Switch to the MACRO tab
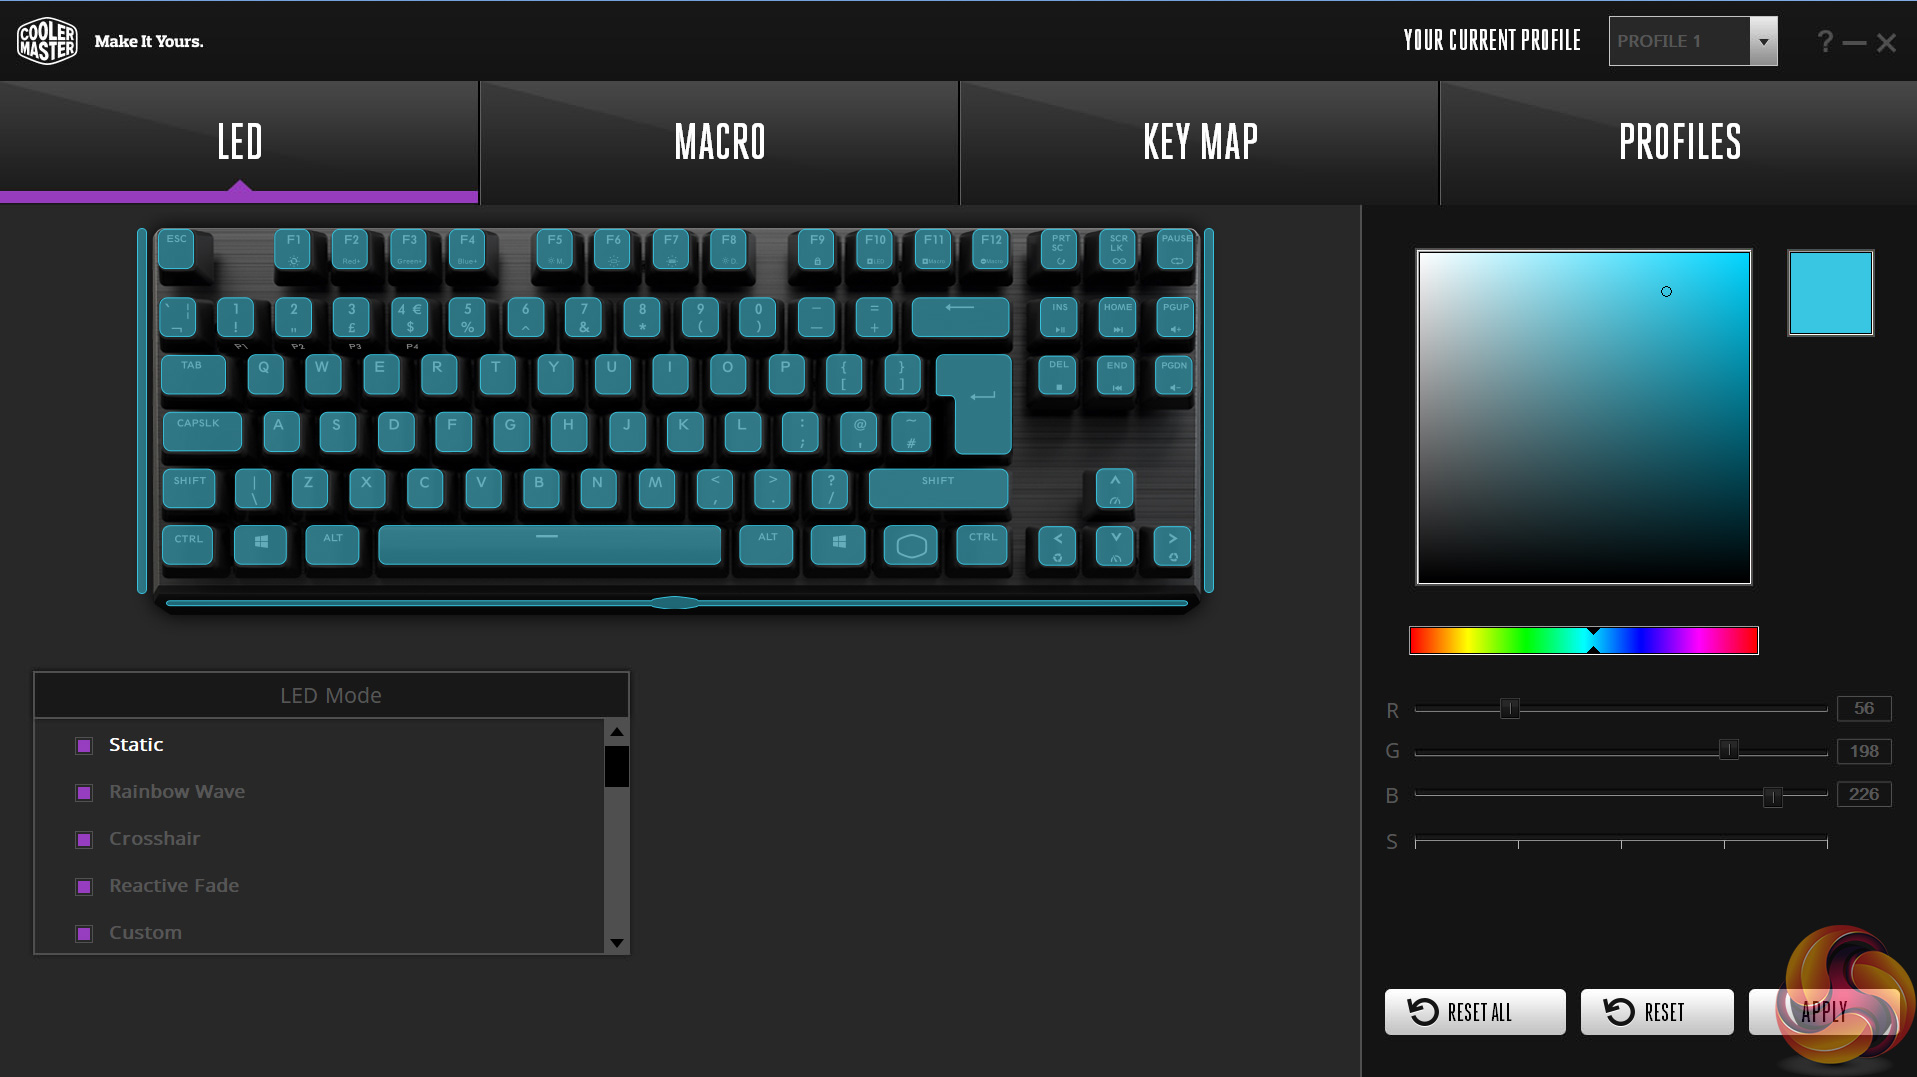 pos(720,142)
